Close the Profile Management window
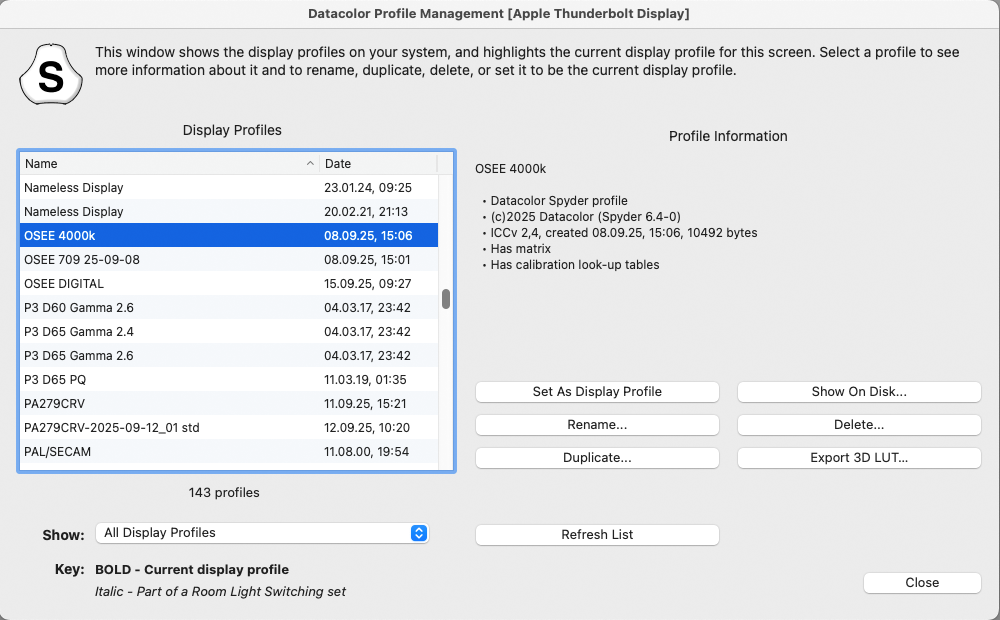 921,583
